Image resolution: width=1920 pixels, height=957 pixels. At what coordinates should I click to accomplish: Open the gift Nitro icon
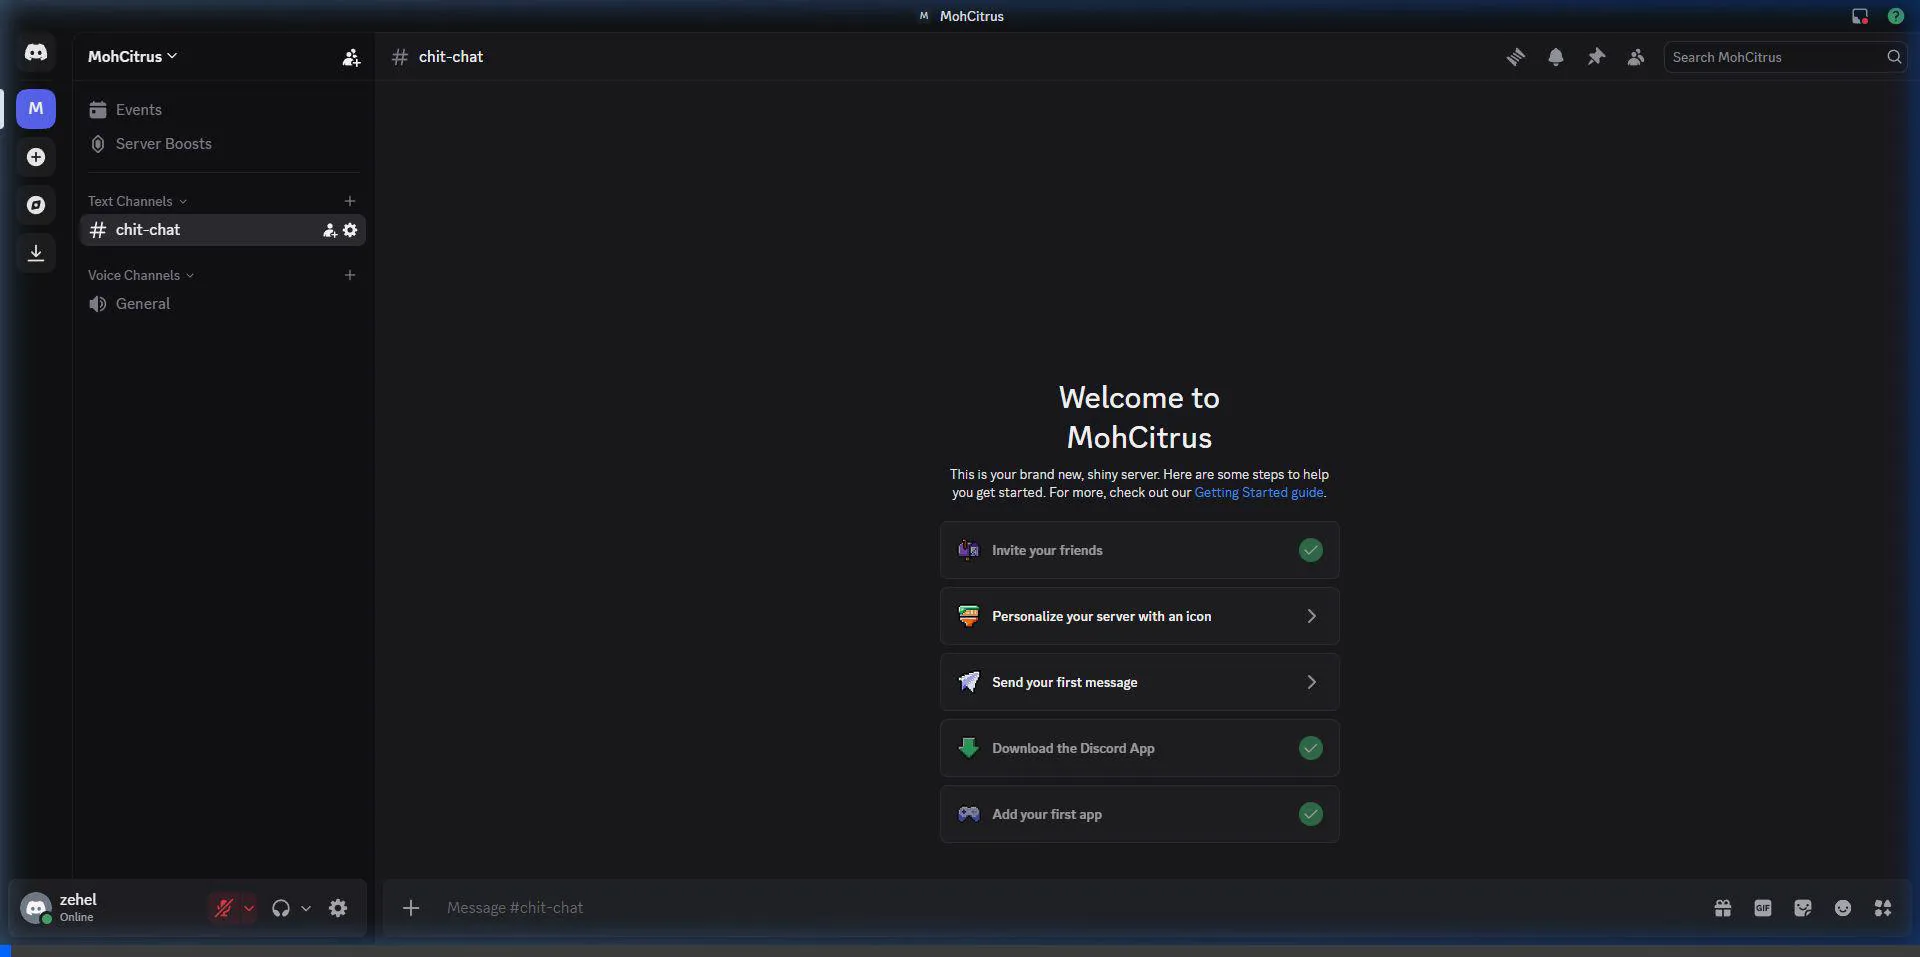[1722, 908]
